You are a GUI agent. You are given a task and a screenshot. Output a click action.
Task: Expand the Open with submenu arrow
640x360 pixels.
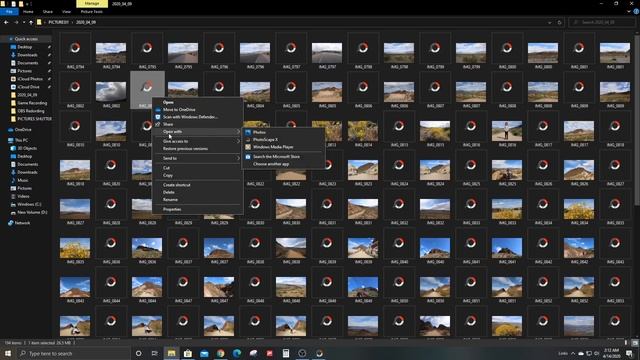pyautogui.click(x=238, y=131)
